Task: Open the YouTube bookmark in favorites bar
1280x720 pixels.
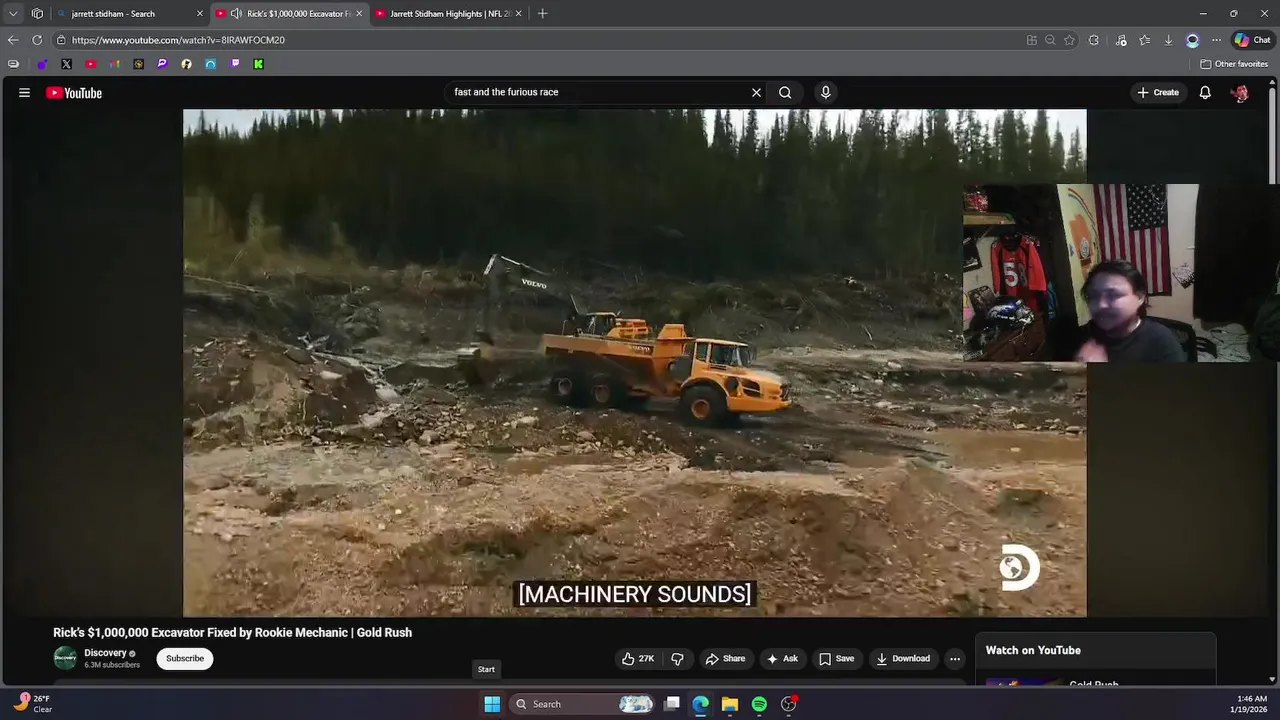Action: point(90,64)
